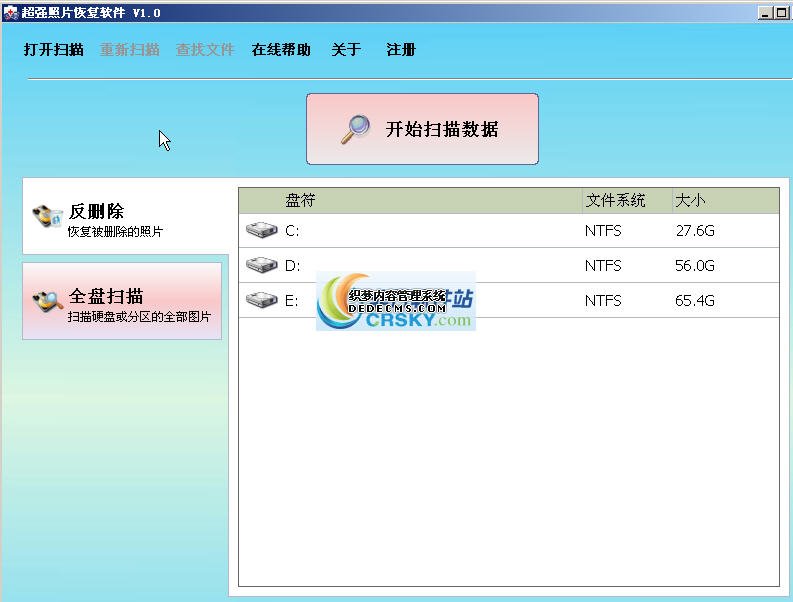
Task: Select the 27.6G size cell of C: drive
Action: tap(695, 231)
